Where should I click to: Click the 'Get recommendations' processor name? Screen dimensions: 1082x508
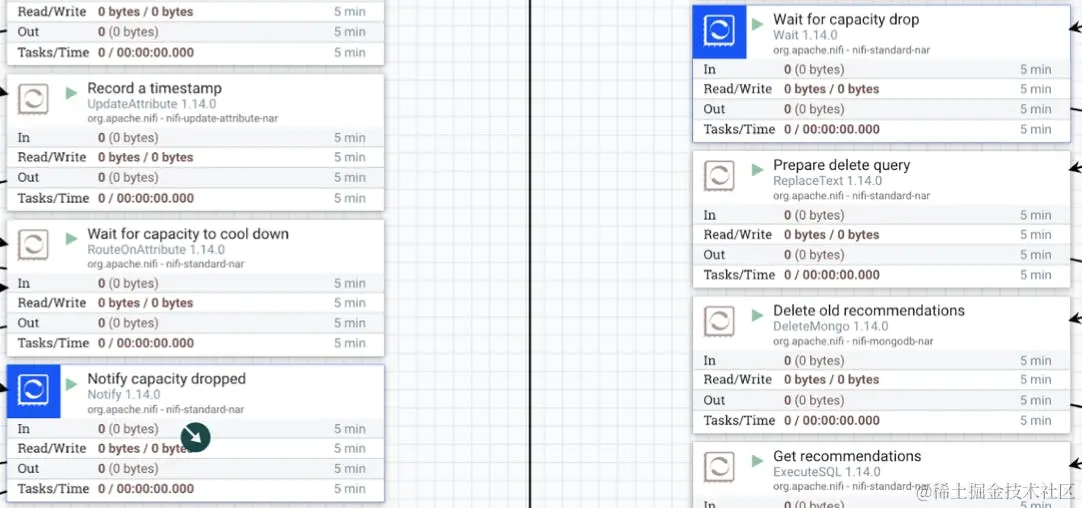tap(847, 456)
